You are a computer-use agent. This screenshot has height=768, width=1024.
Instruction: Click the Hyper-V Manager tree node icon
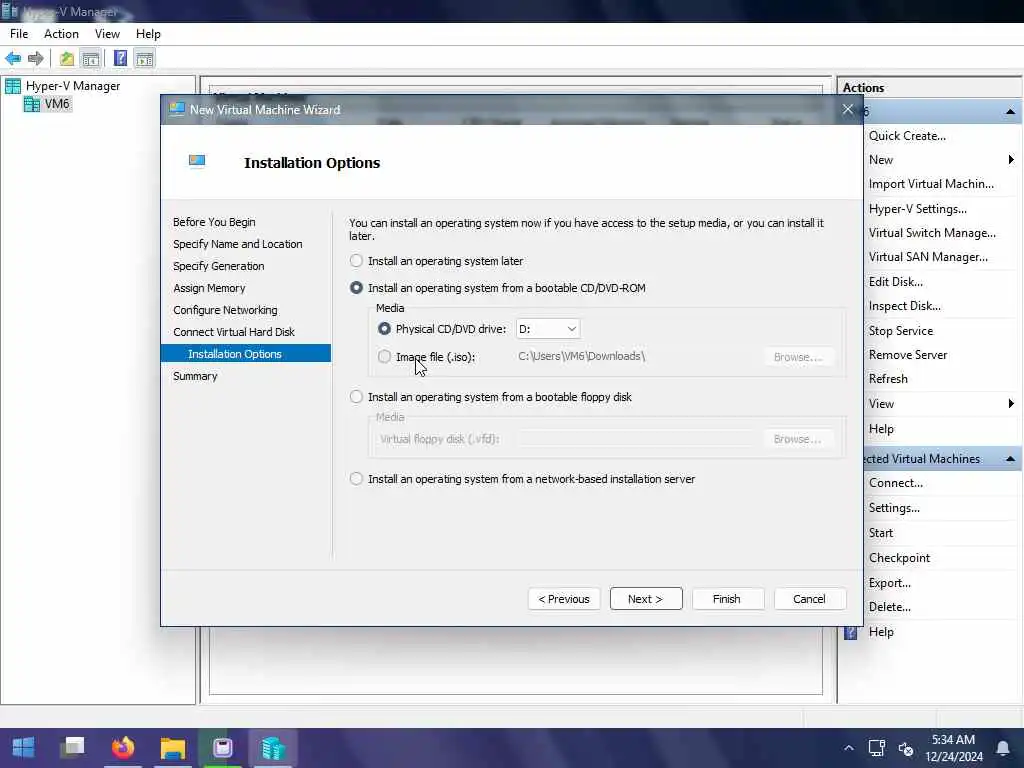13,86
